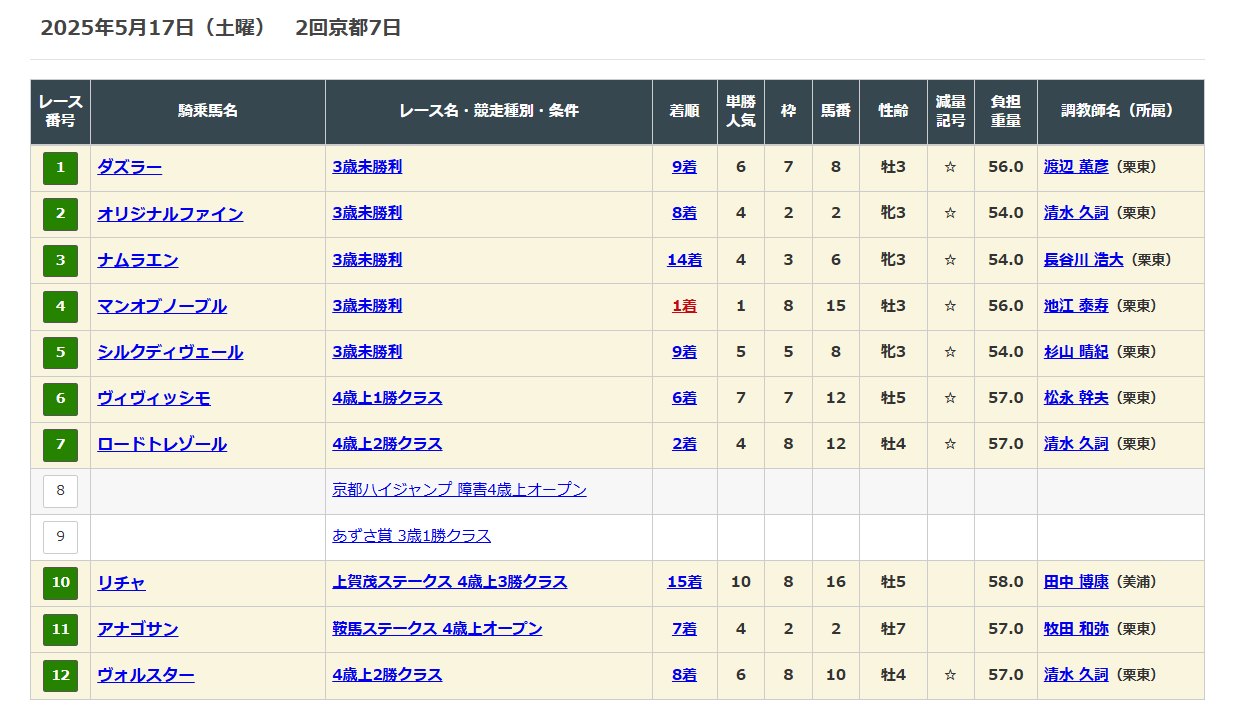Image resolution: width=1243 pixels, height=724 pixels.
Task: Click the 15着 result link
Action: click(x=684, y=582)
